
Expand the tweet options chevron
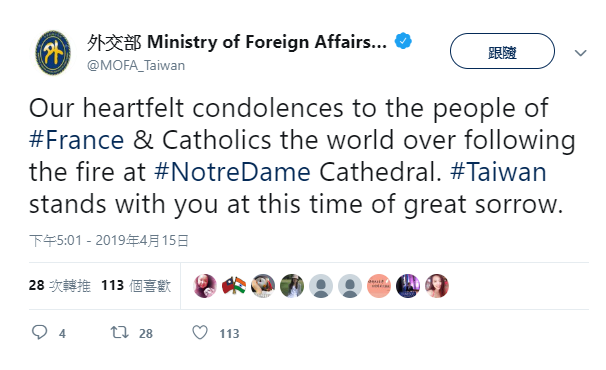click(x=580, y=53)
